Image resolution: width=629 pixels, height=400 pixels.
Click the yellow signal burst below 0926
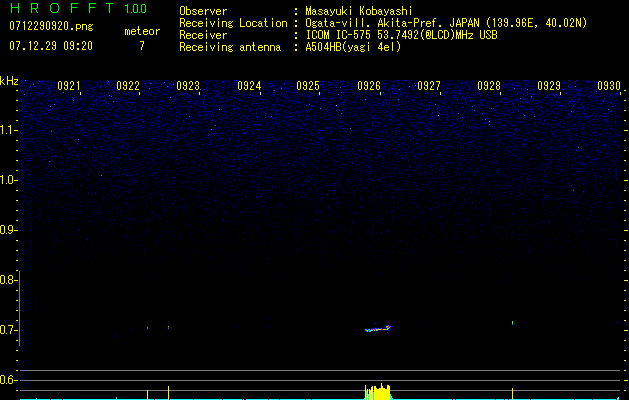pyautogui.click(x=378, y=392)
